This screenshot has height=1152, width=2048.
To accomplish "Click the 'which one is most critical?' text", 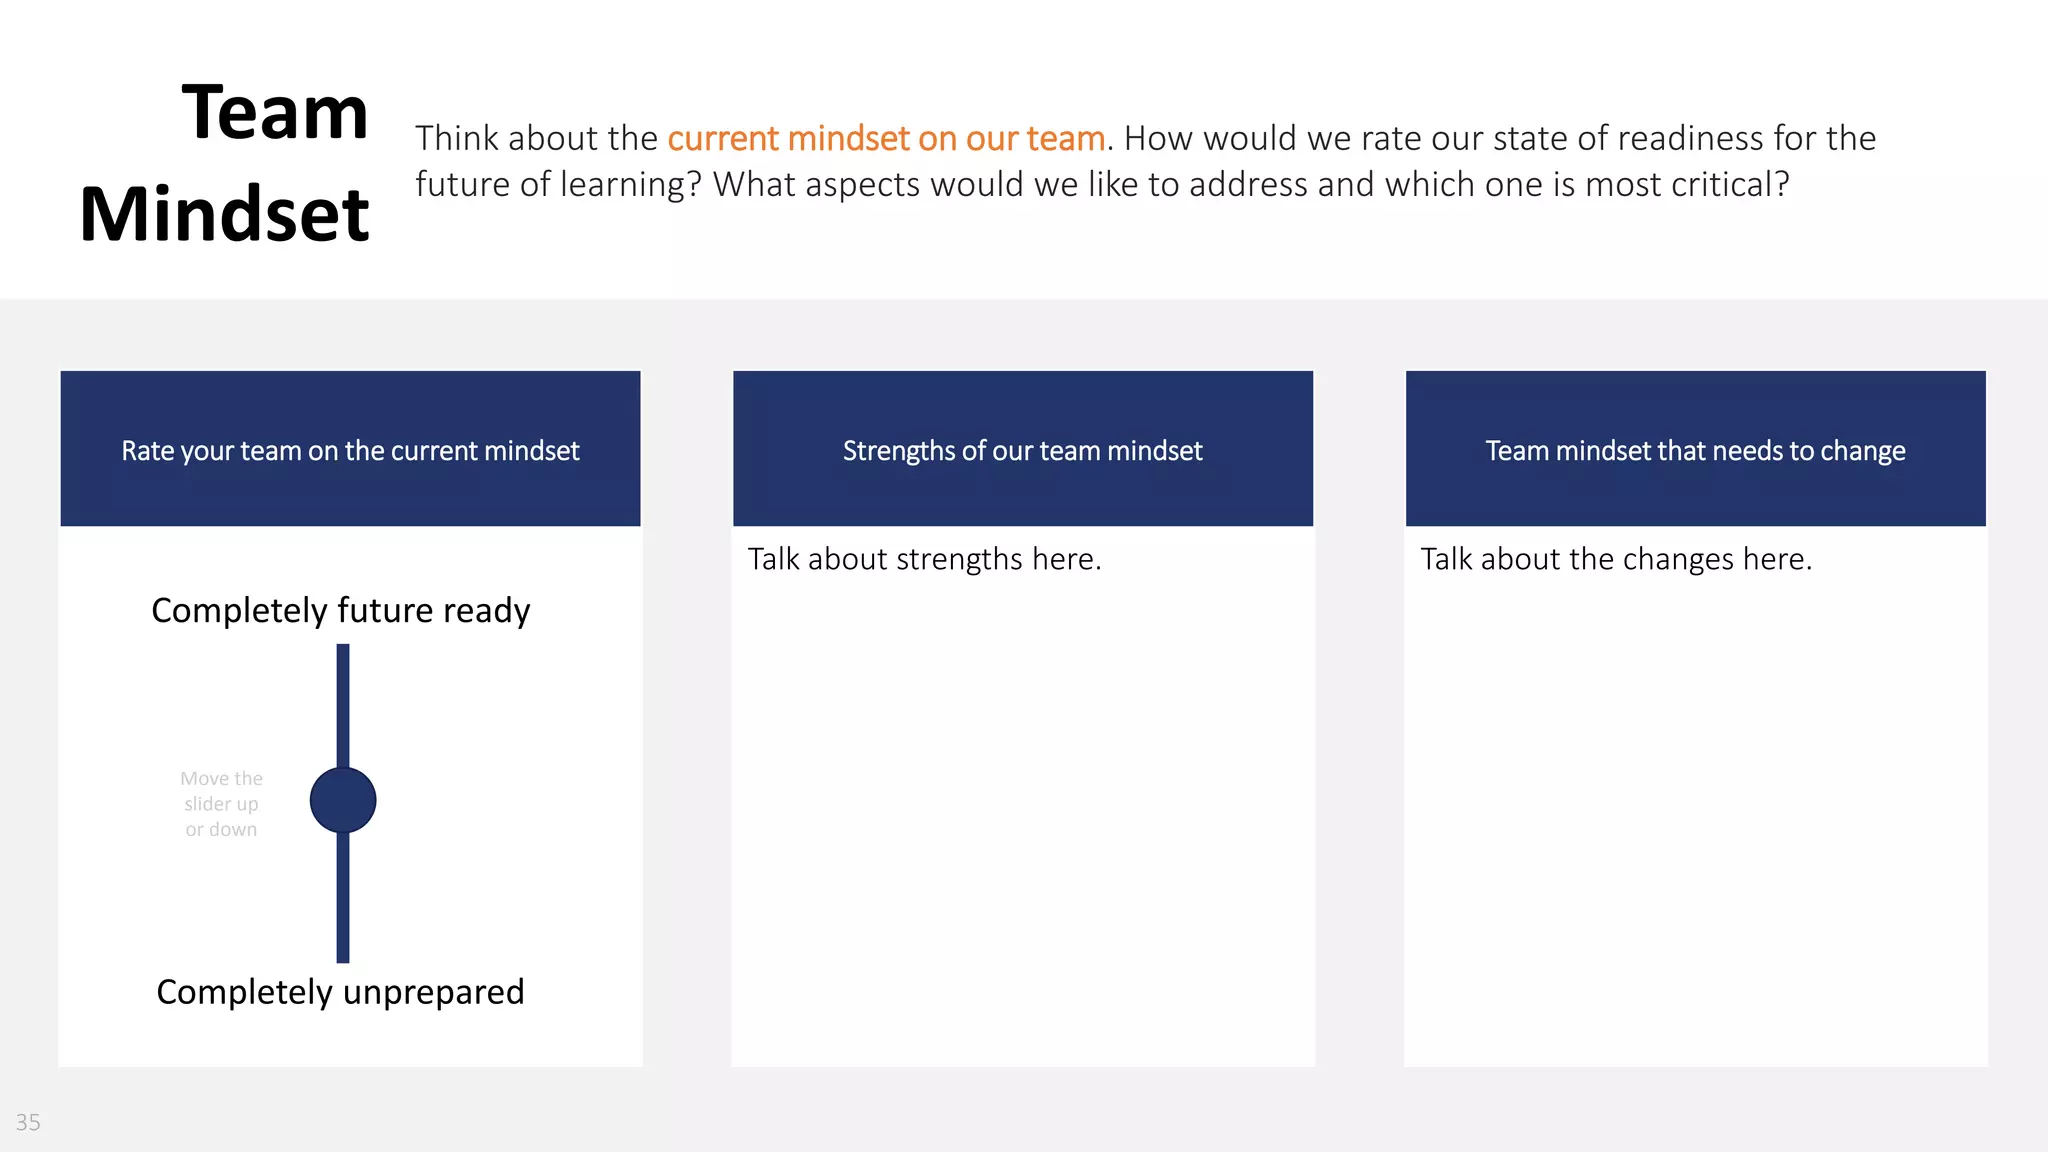I will click(x=1586, y=185).
